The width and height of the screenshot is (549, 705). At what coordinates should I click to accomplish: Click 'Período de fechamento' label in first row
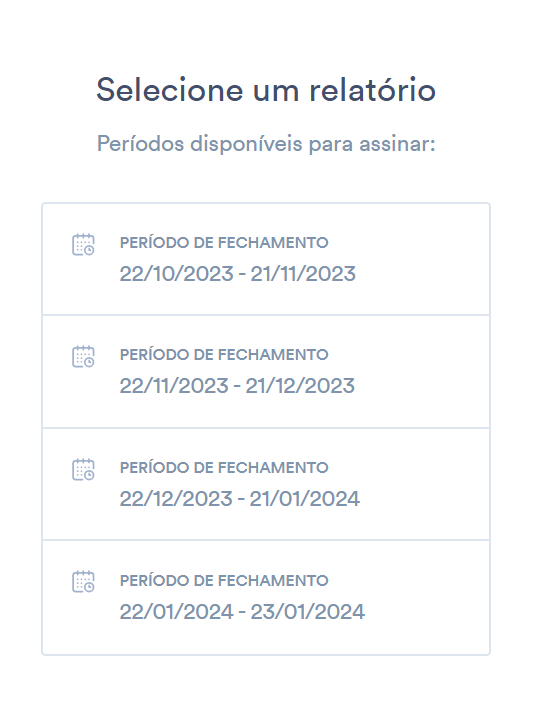coord(224,243)
